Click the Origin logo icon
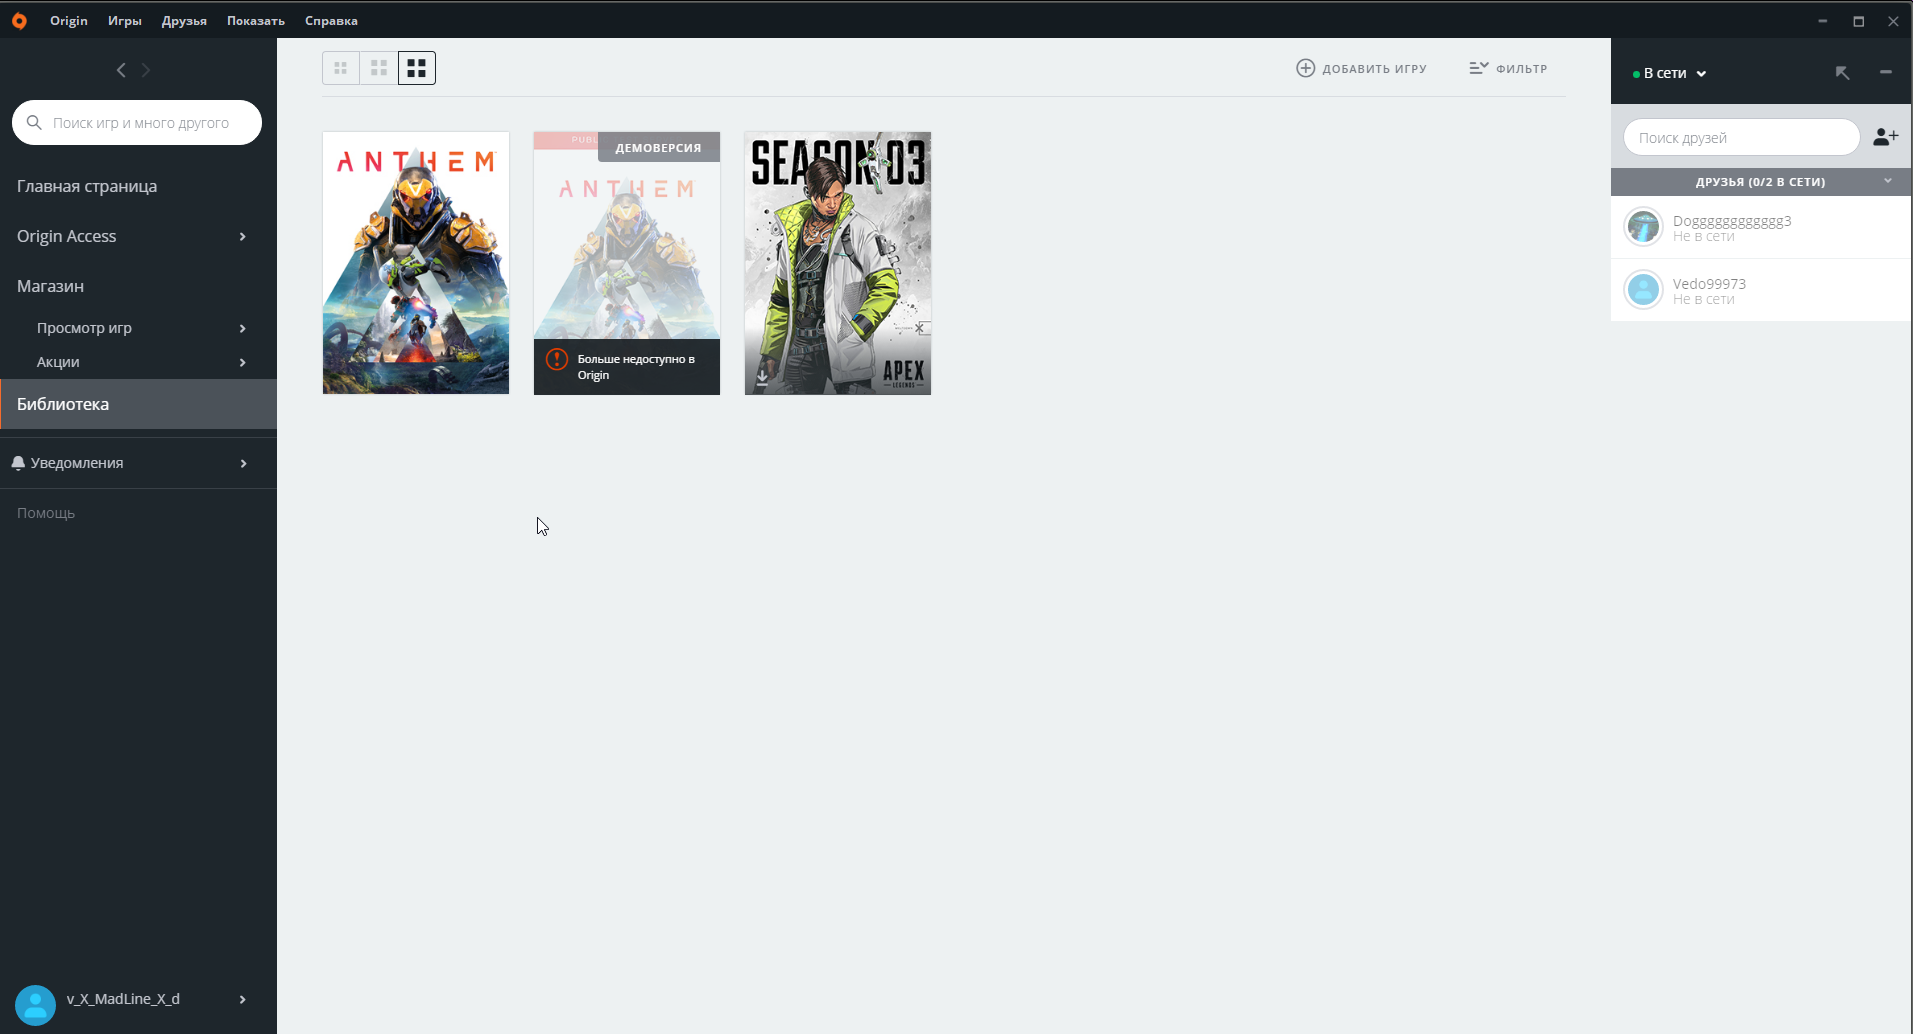Image resolution: width=1913 pixels, height=1034 pixels. coord(19,20)
